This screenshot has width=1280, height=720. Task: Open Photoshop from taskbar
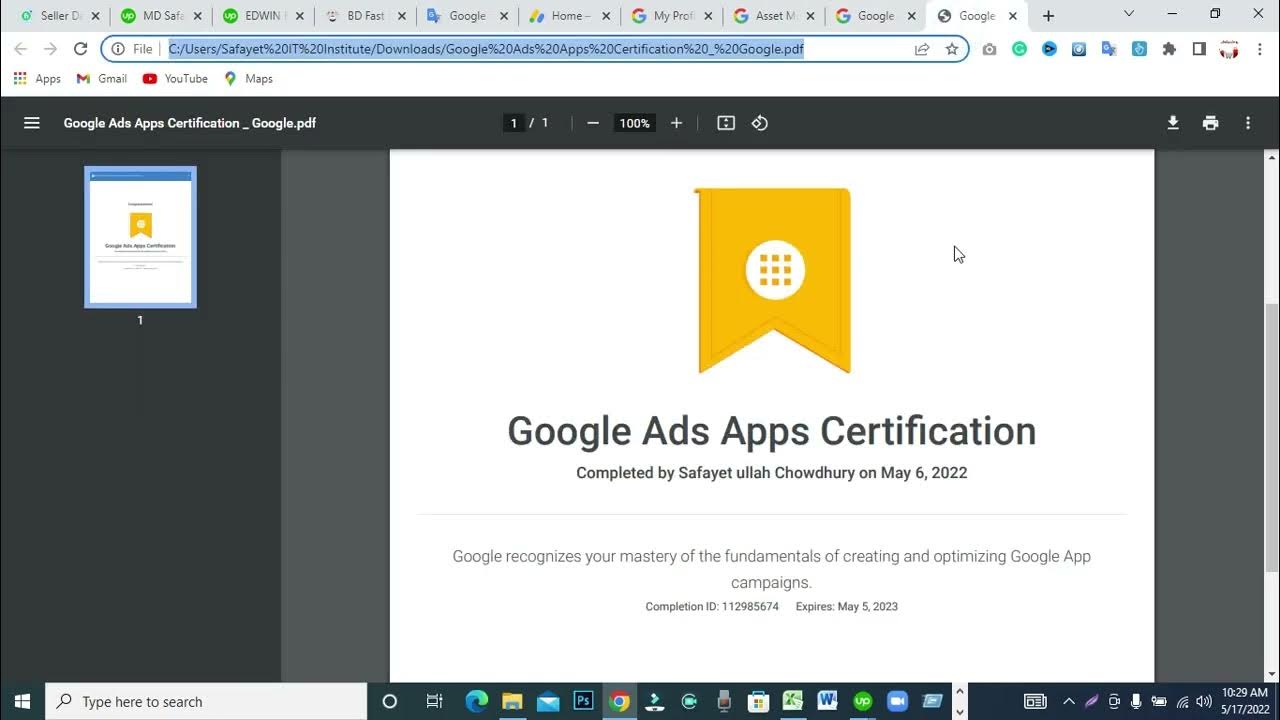pos(583,701)
